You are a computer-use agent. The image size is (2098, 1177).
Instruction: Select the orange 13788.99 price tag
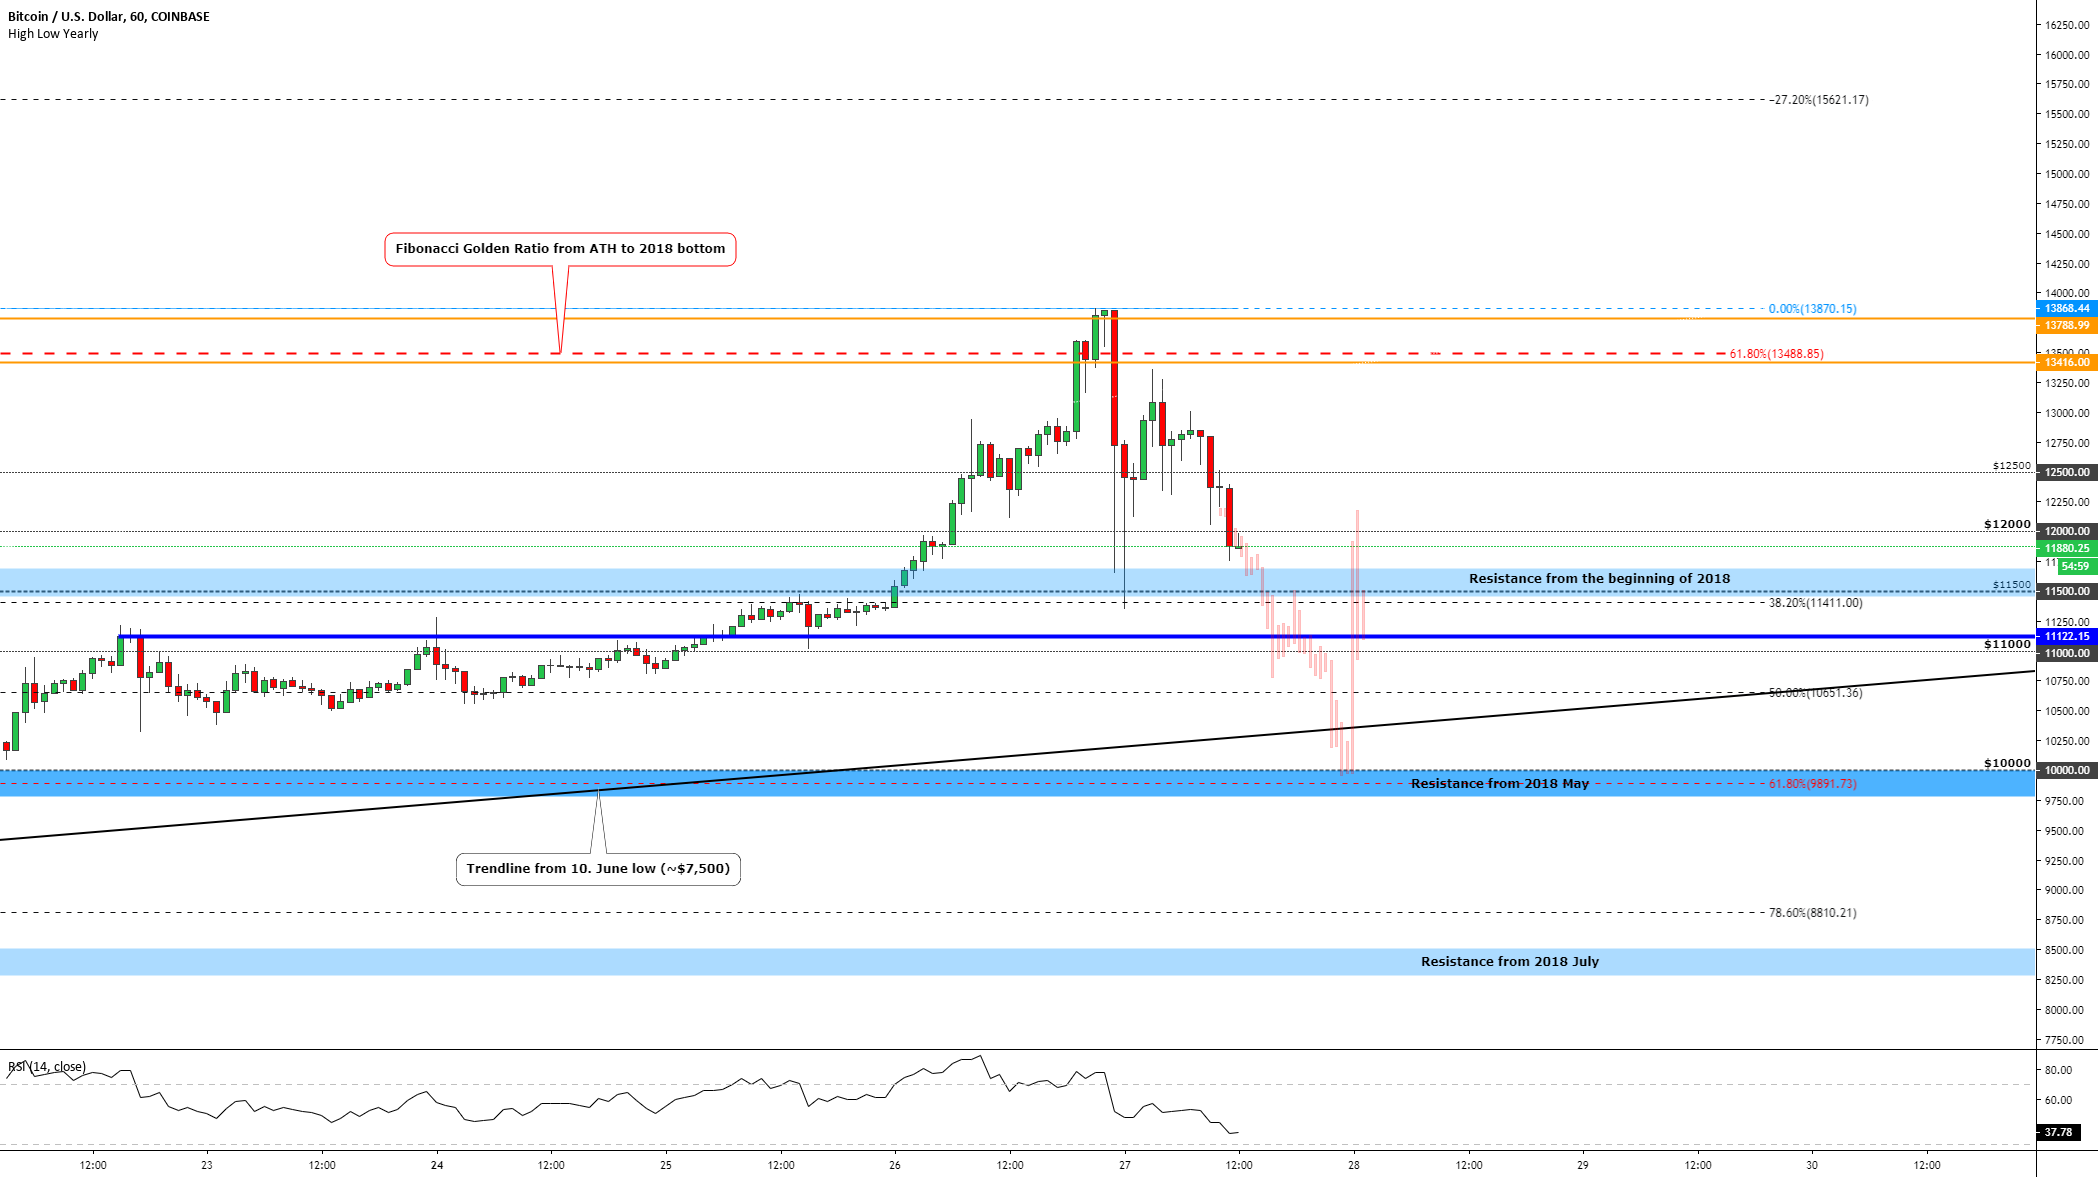point(2066,325)
